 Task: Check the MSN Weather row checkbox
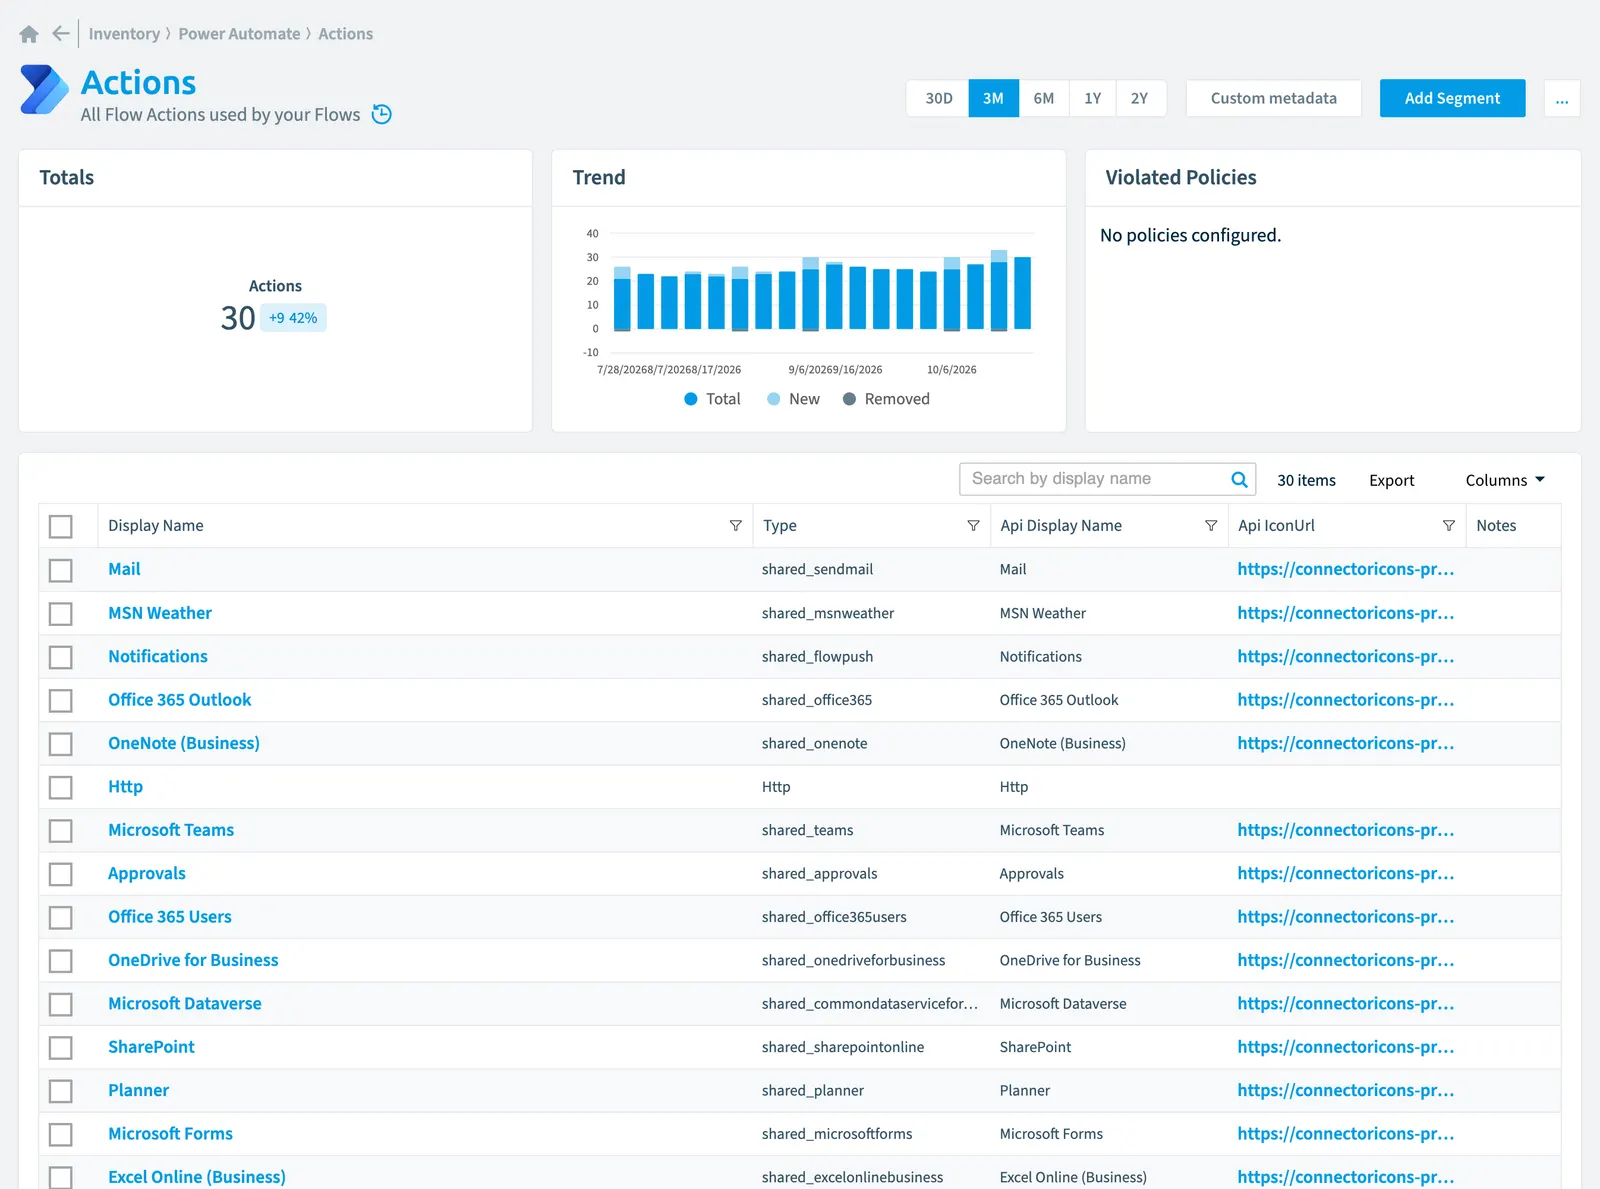61,613
